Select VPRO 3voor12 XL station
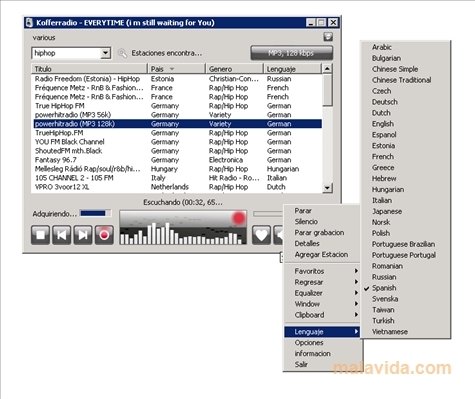475x399 pixels. (x=177, y=187)
